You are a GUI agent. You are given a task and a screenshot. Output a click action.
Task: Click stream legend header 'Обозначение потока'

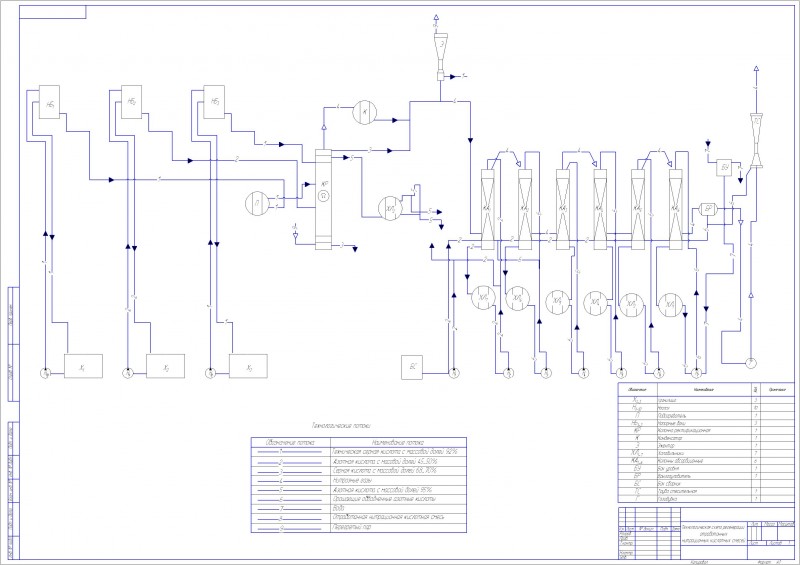[291, 443]
